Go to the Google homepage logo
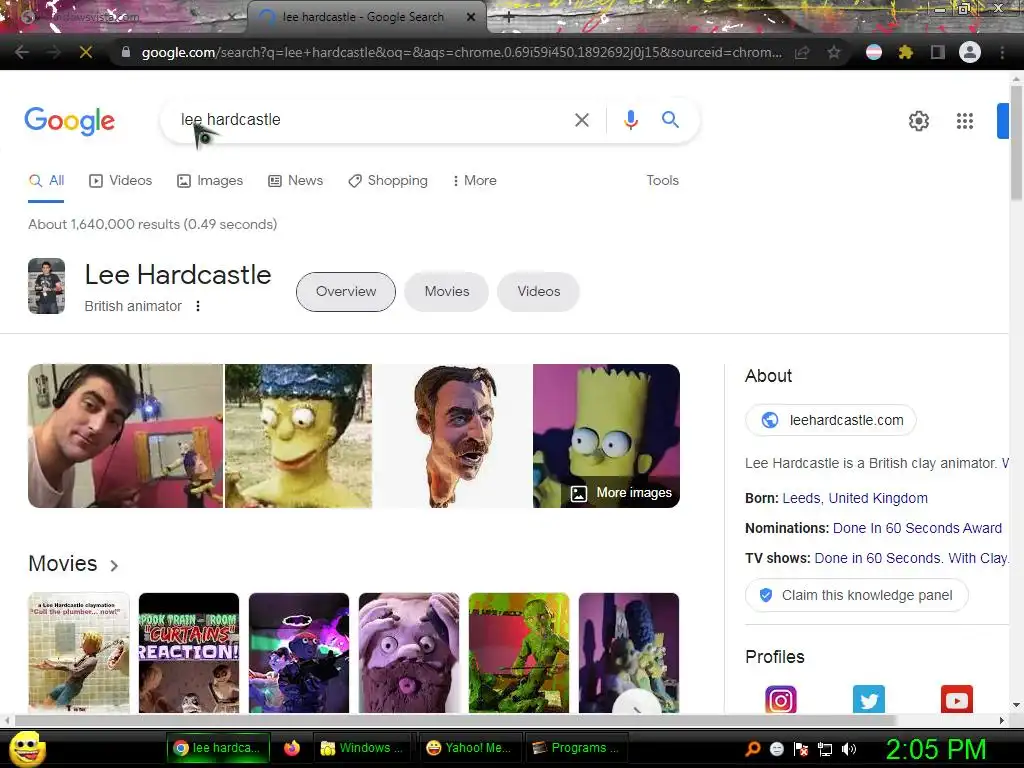 pos(70,121)
